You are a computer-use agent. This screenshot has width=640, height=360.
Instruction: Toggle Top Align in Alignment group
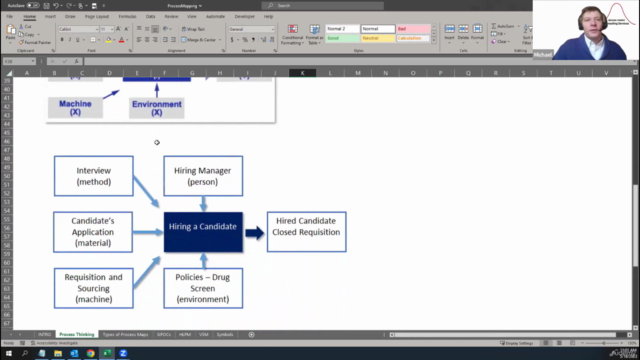(x=139, y=29)
